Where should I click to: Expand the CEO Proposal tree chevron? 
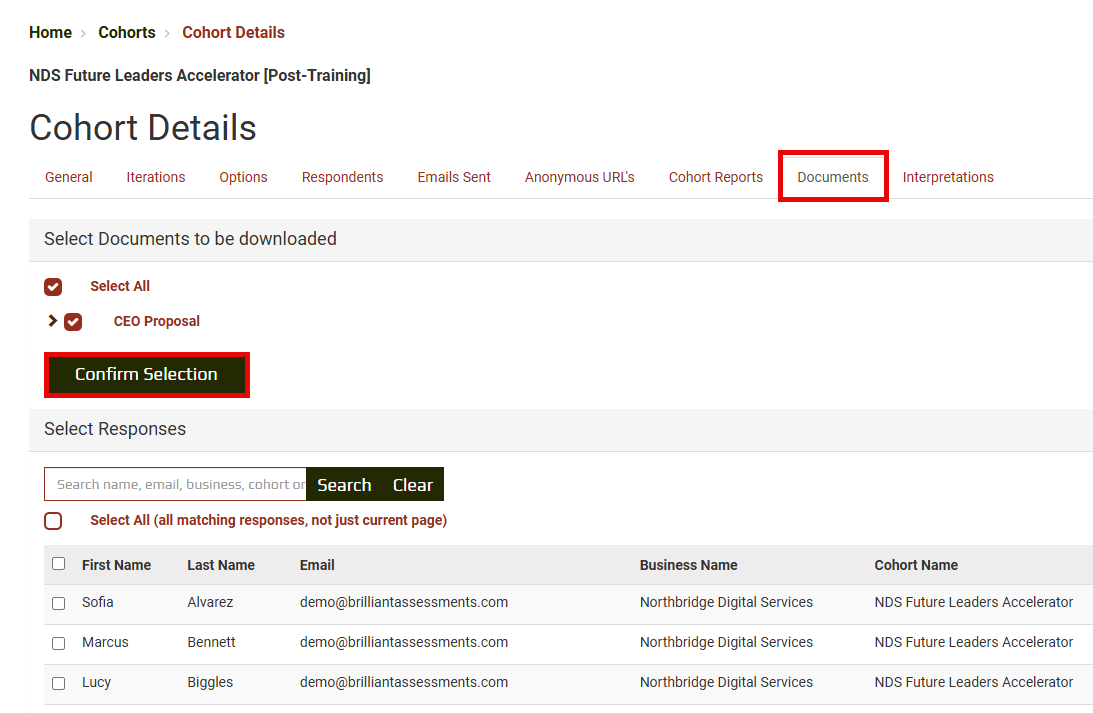point(52,321)
